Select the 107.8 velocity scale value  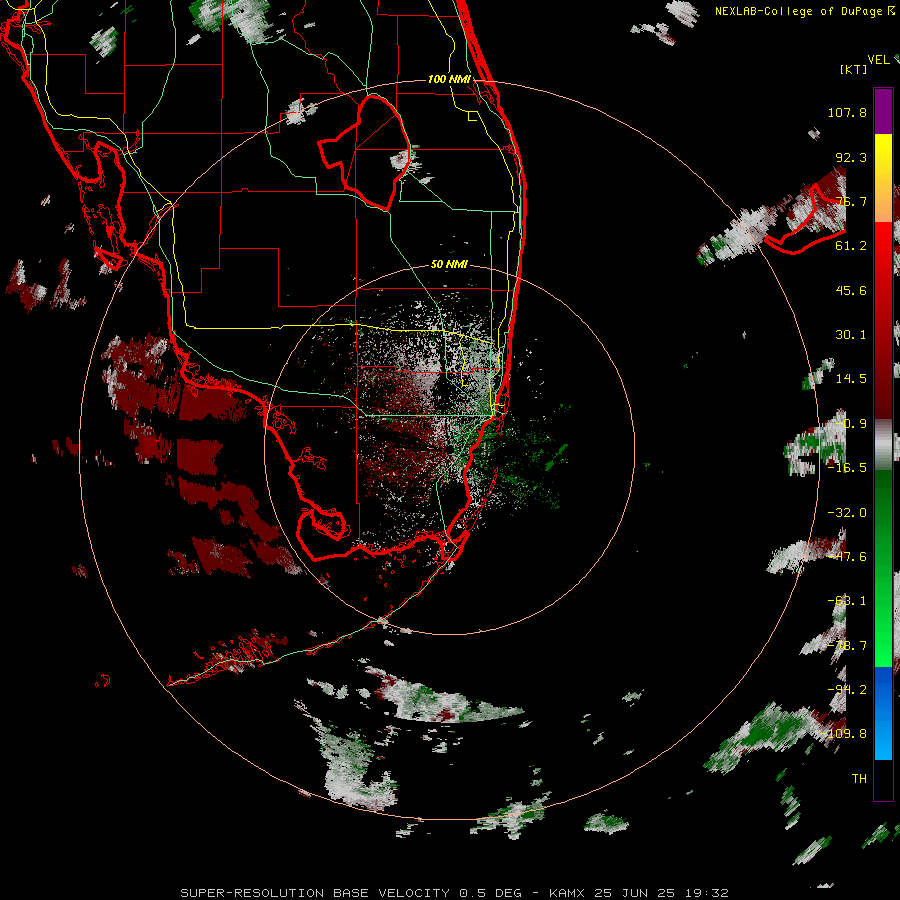tap(847, 112)
